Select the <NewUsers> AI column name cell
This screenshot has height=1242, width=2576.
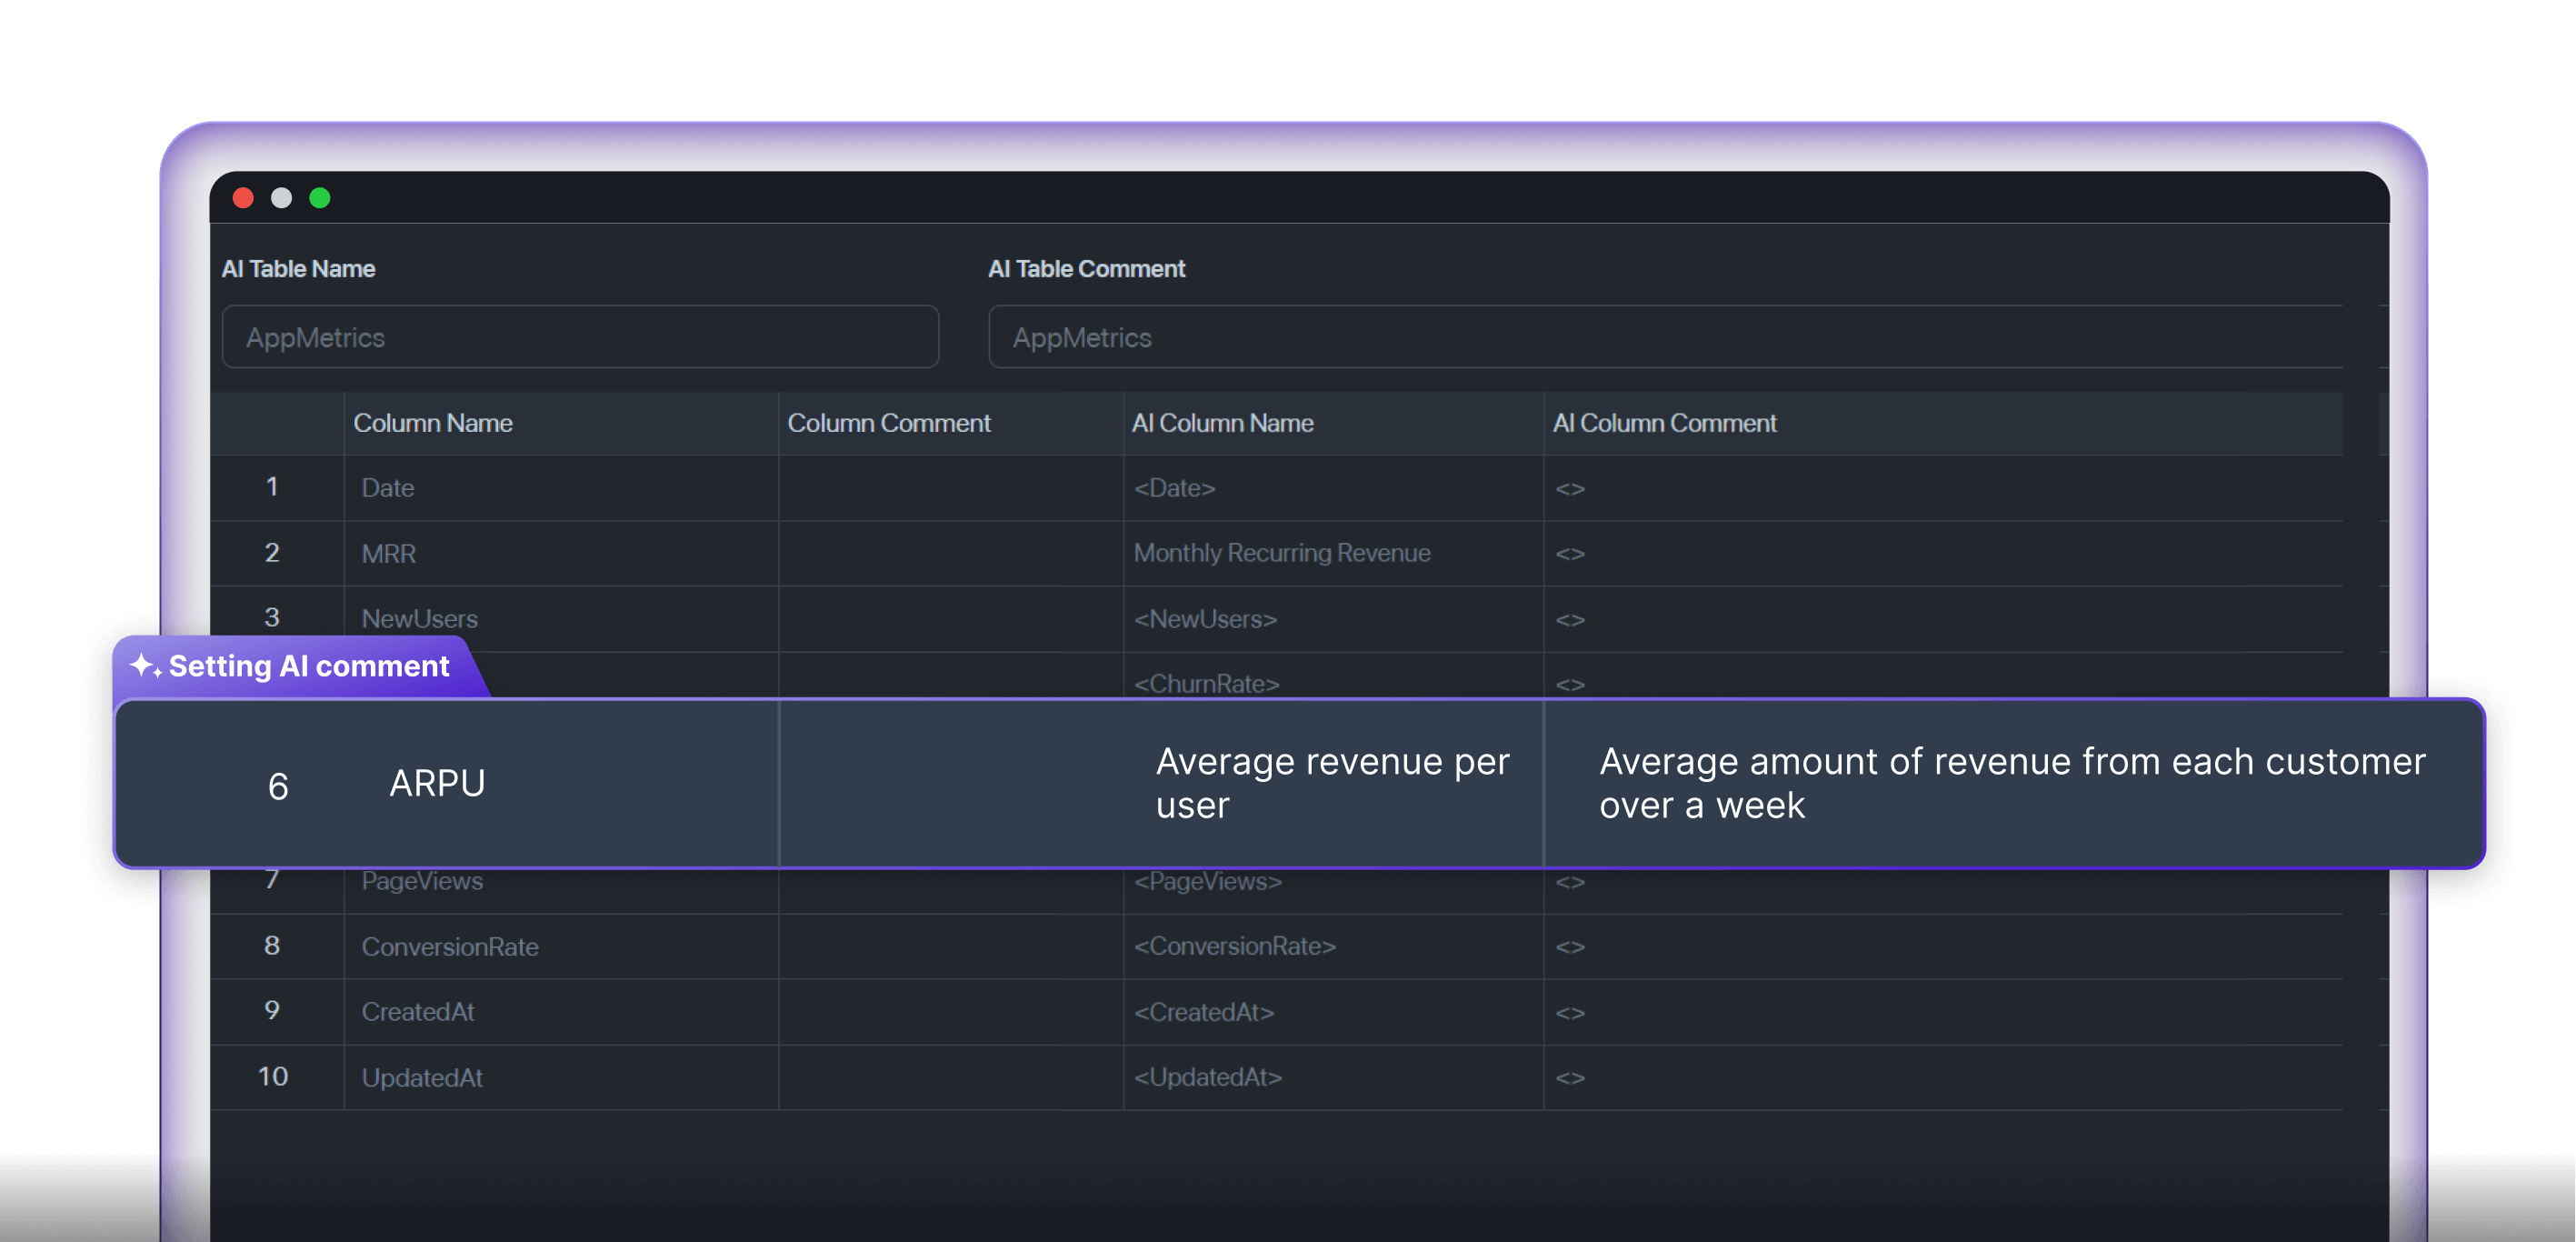pos(1333,619)
